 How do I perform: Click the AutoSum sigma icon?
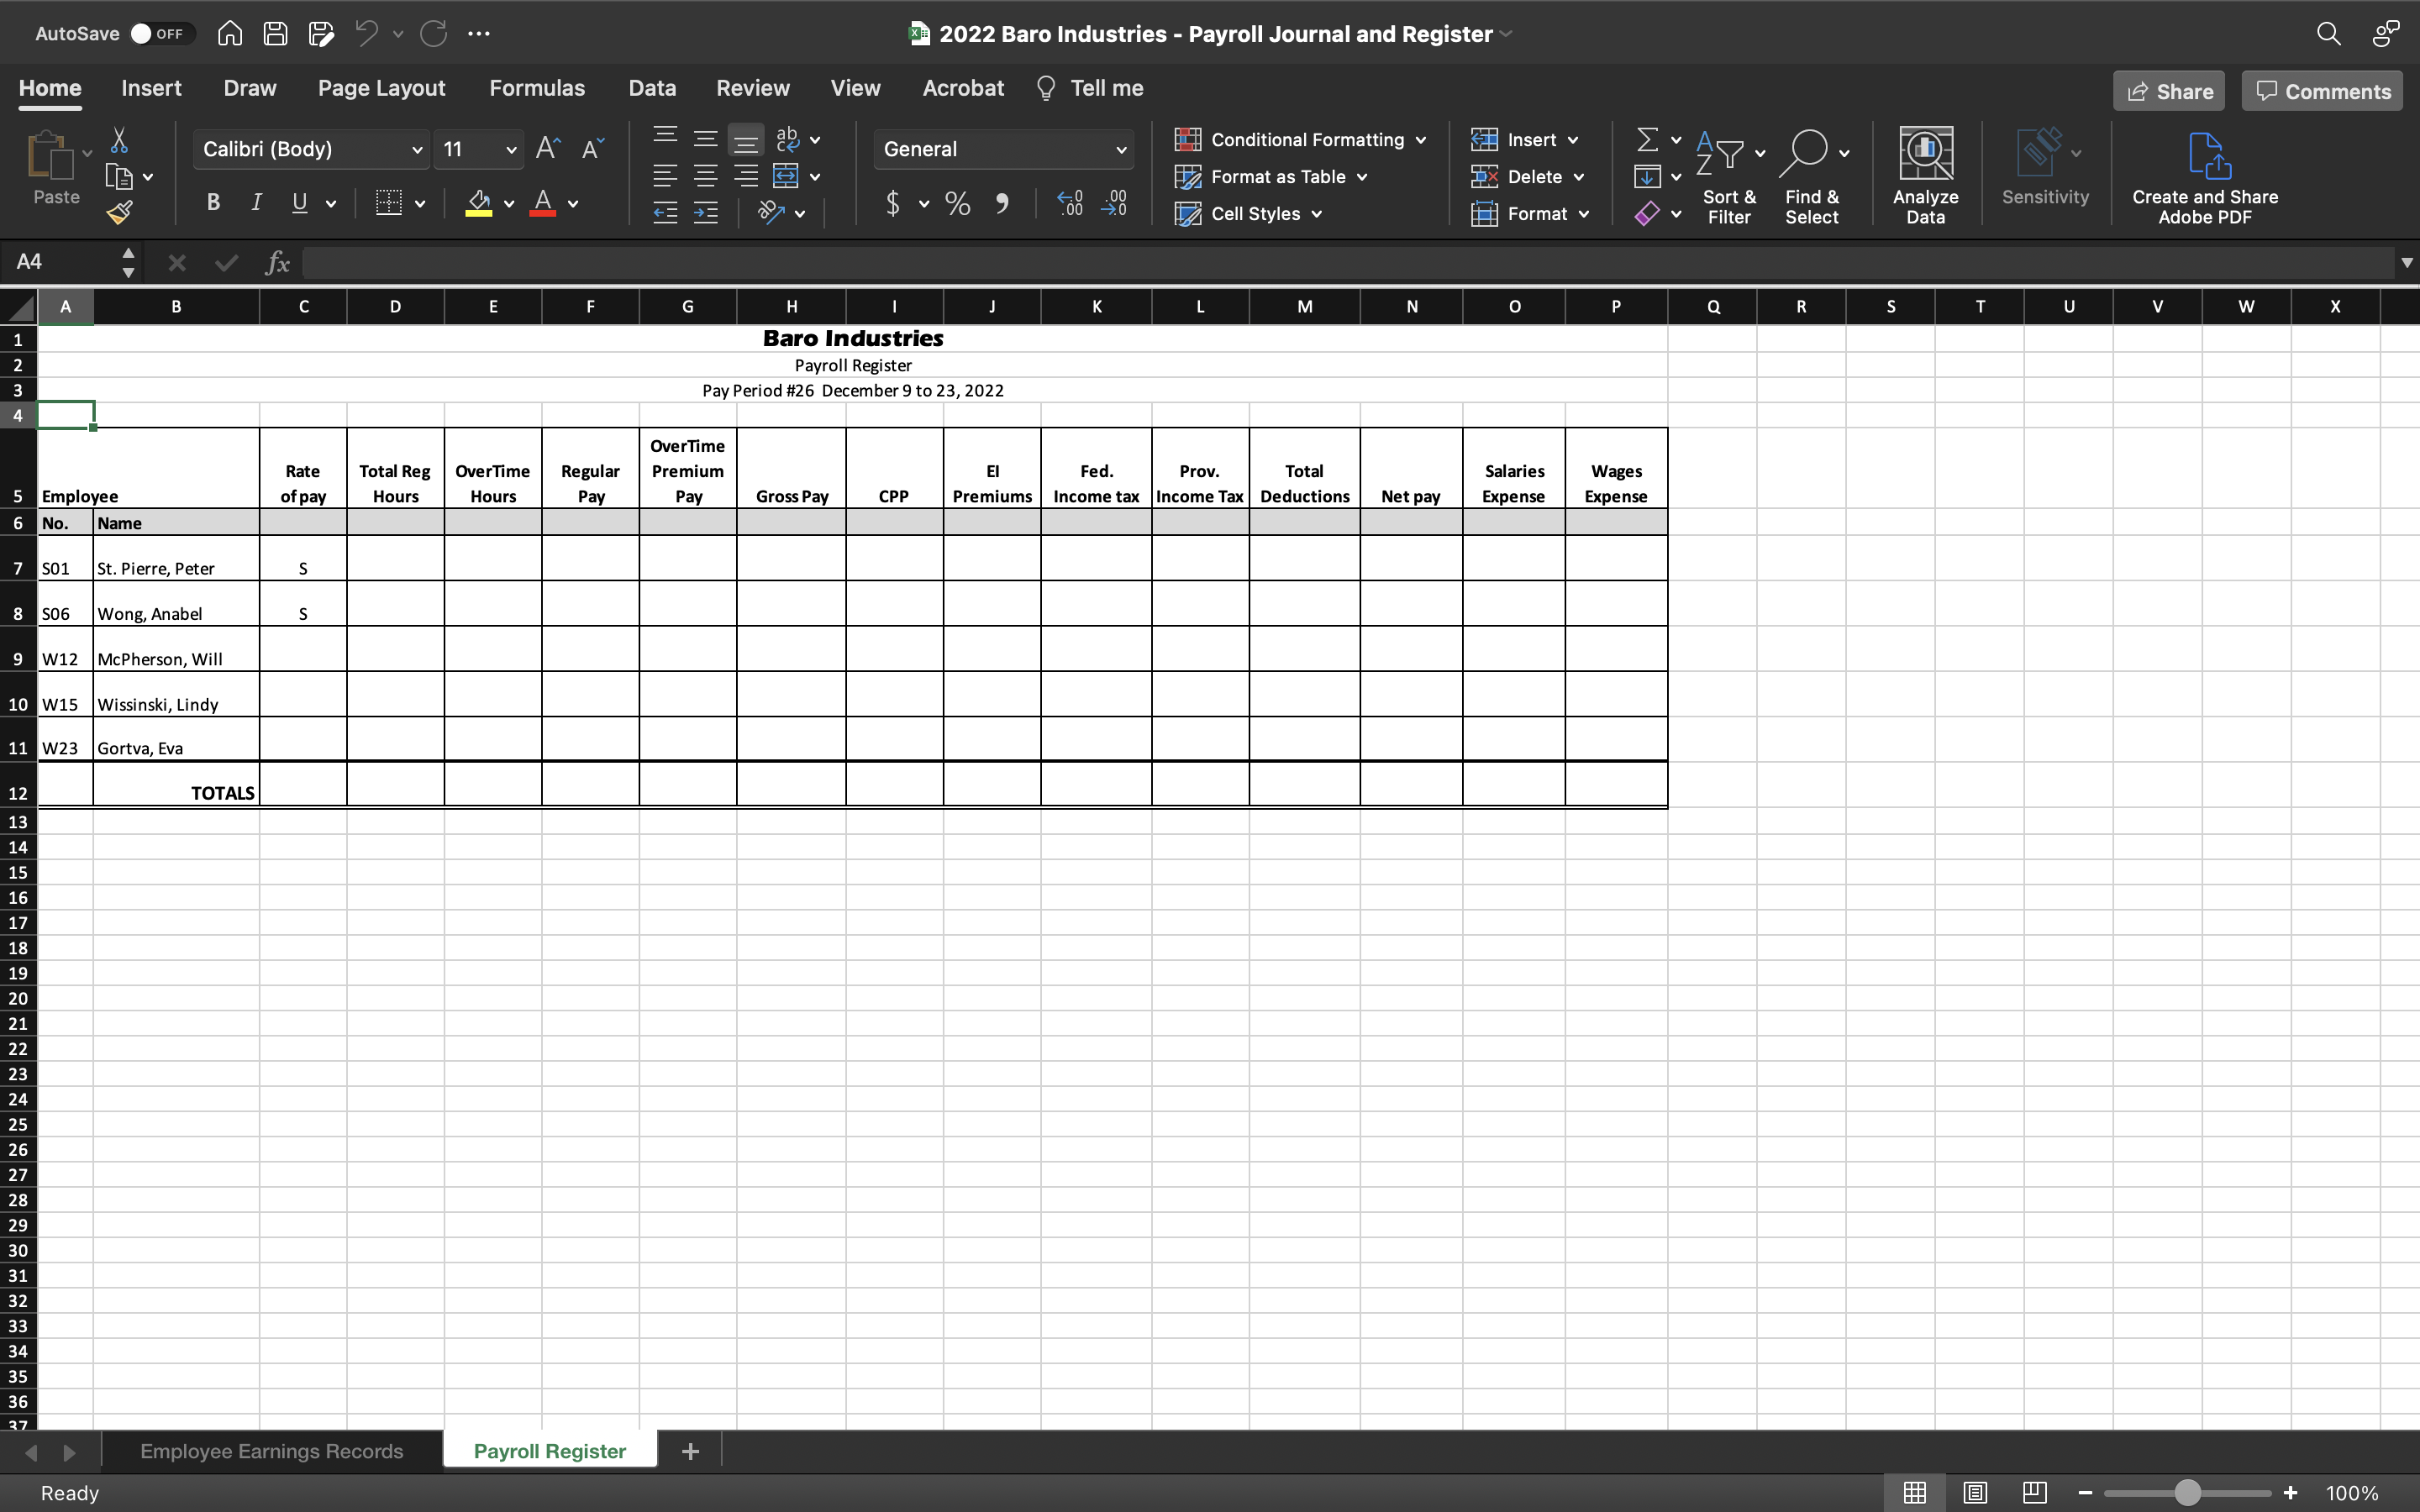click(1647, 139)
